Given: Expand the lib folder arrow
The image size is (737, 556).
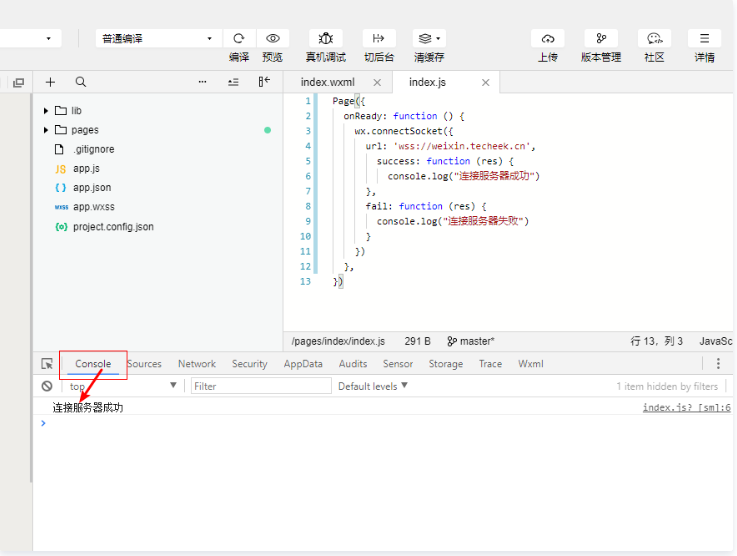Looking at the screenshot, I should (46, 111).
